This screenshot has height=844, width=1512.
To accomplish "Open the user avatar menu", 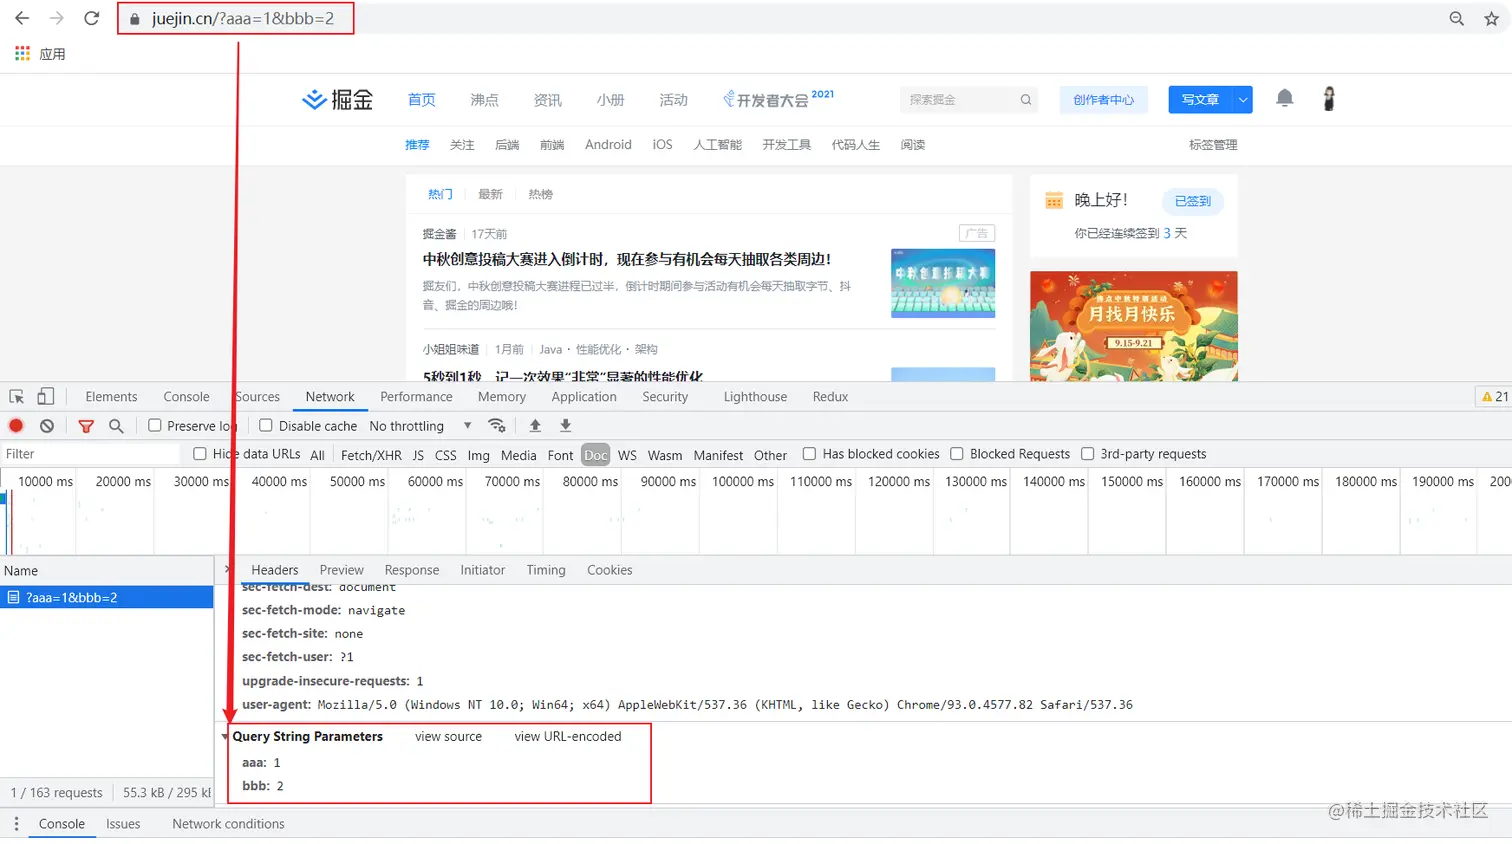I will [1329, 98].
